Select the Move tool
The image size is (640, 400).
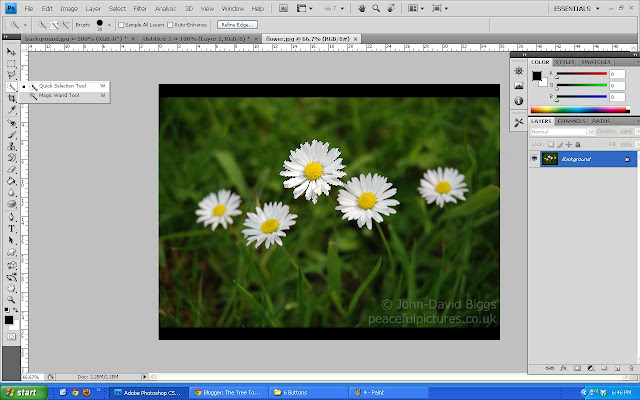point(11,50)
